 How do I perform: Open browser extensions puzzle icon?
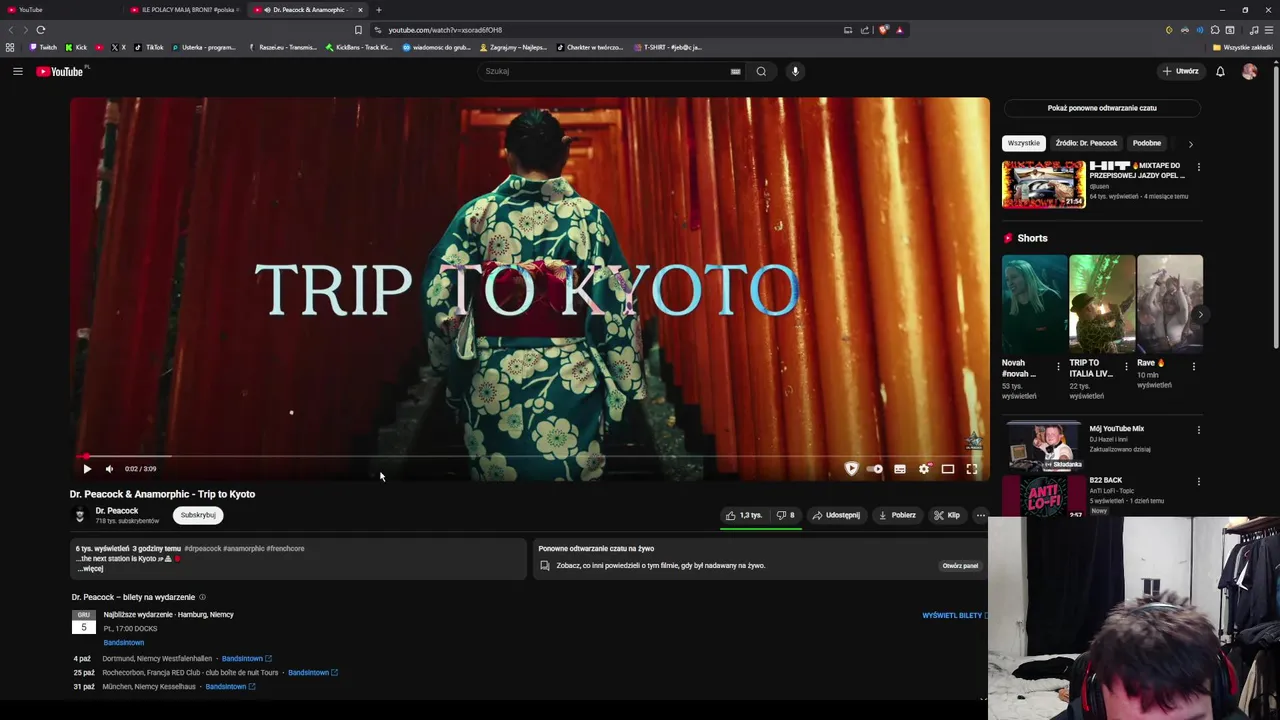(1214, 30)
